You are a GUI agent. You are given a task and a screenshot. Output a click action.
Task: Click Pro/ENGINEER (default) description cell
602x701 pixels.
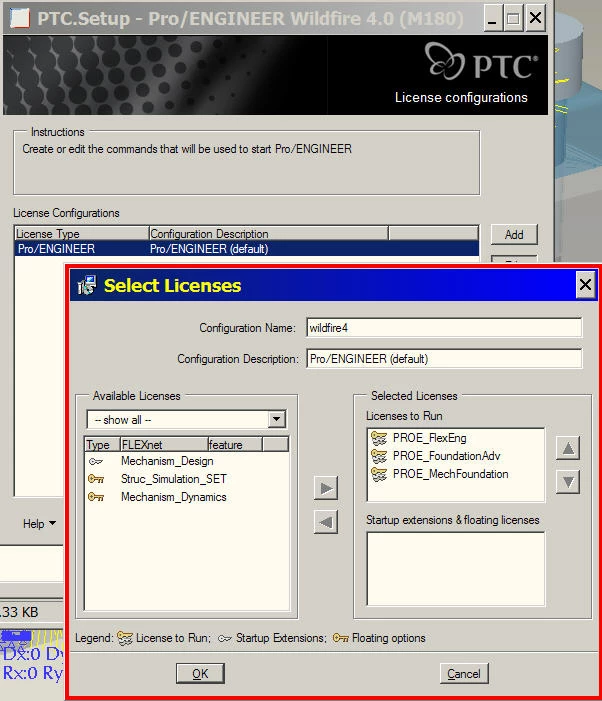pyautogui.click(x=209, y=249)
